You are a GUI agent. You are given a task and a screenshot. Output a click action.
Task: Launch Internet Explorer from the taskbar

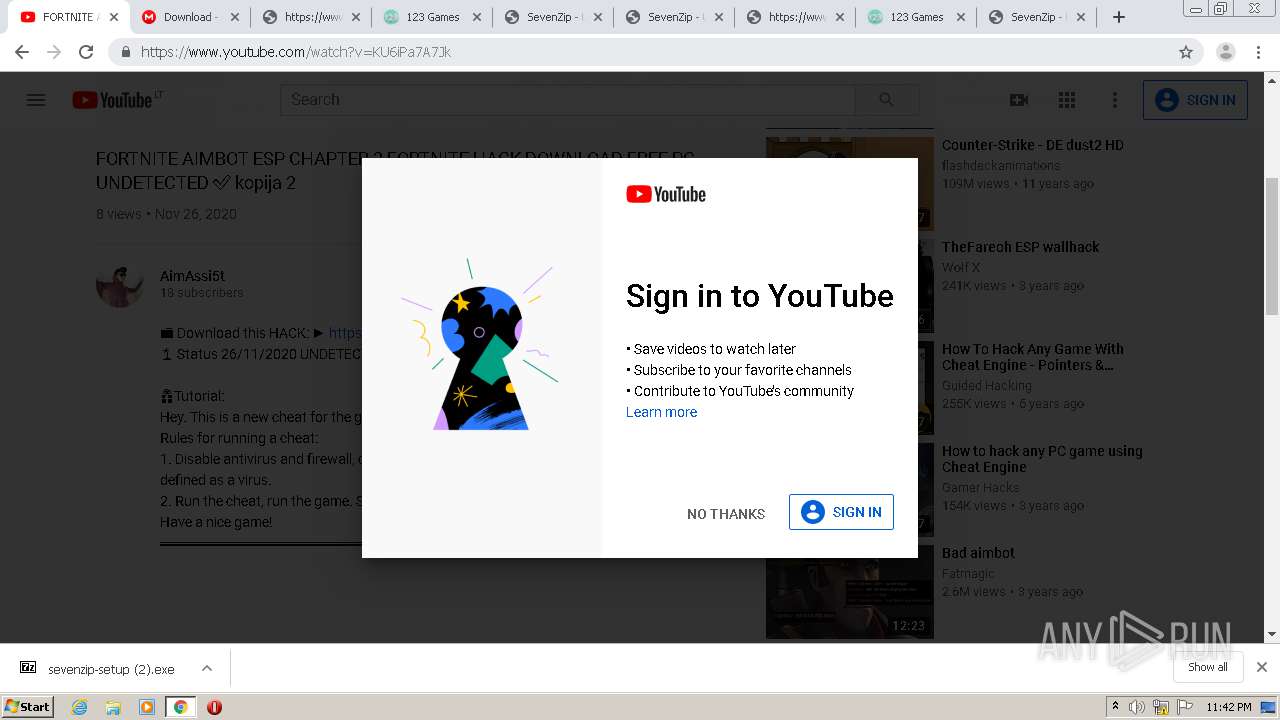80,707
